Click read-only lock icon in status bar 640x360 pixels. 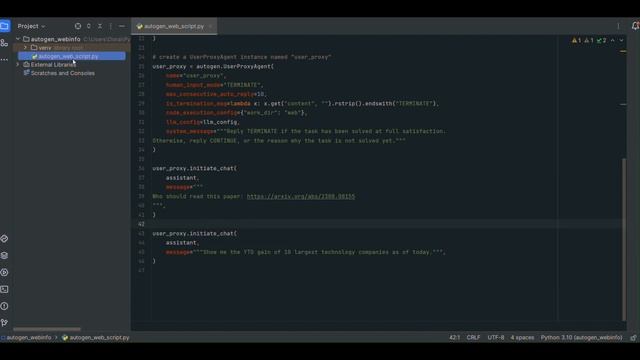tap(633, 338)
